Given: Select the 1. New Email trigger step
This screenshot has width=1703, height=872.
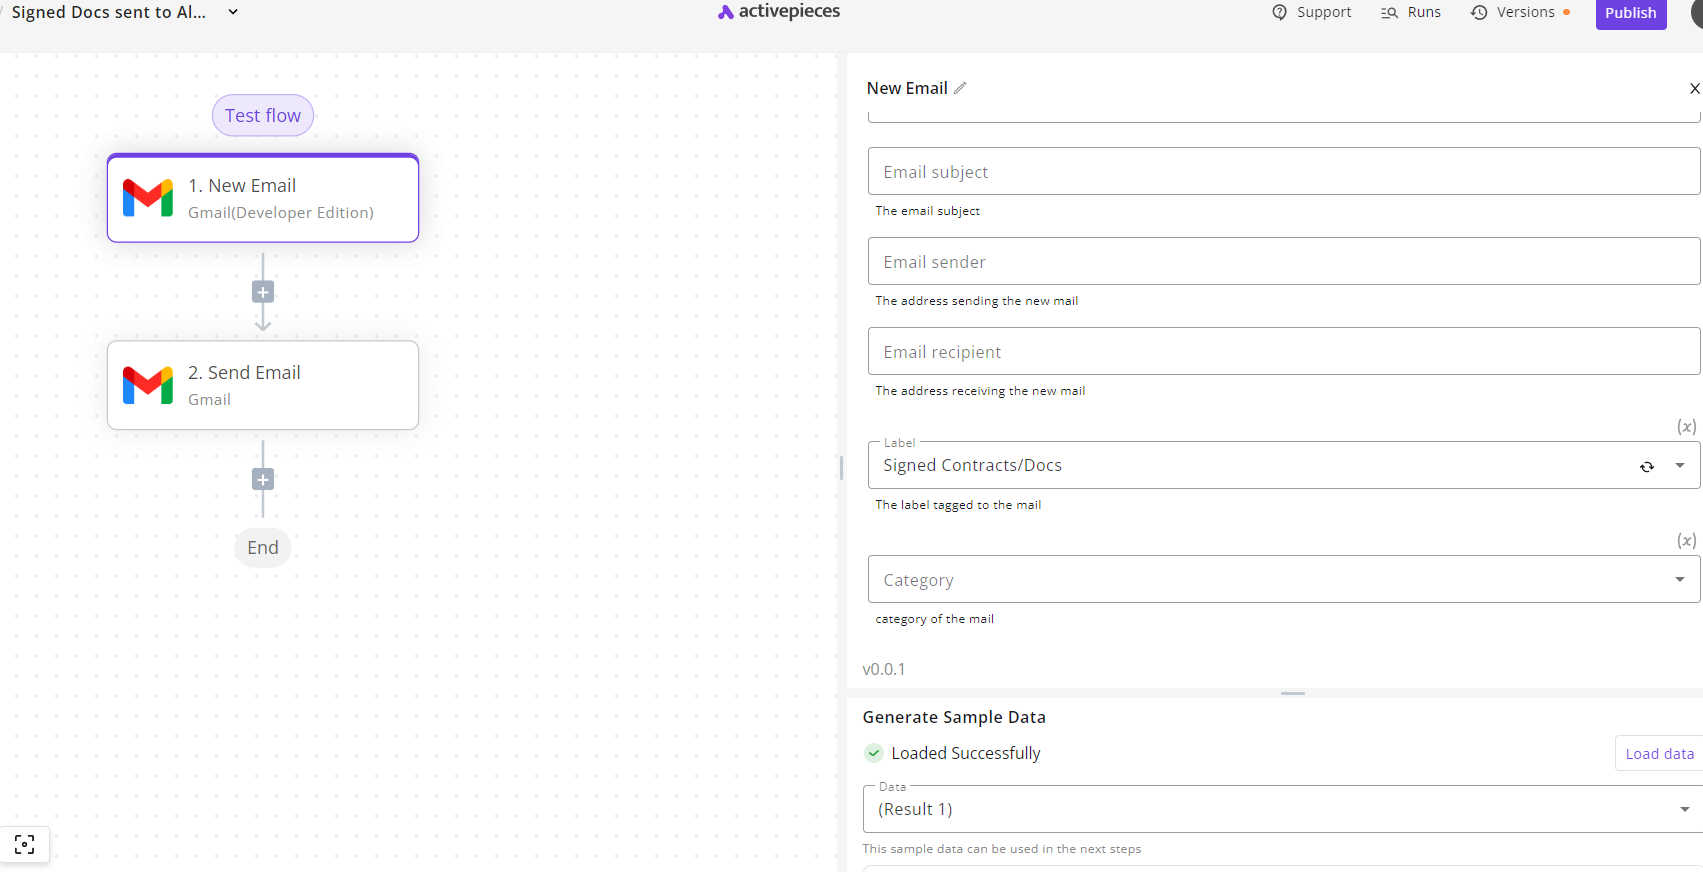Looking at the screenshot, I should point(263,198).
